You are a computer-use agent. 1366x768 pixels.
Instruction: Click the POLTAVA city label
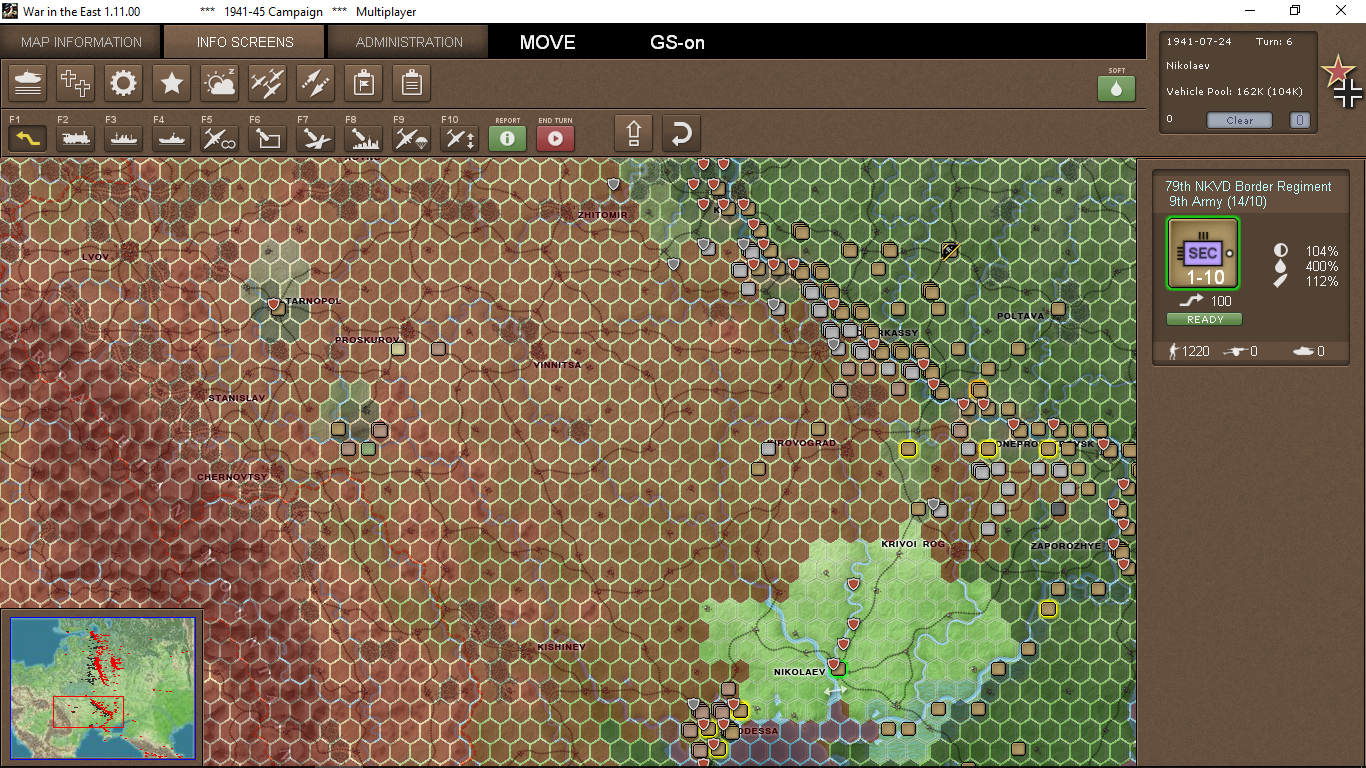pos(1020,316)
